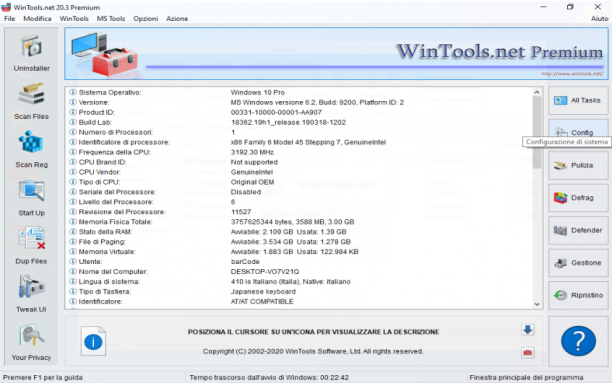Click the value 3192.30 MHz

tap(252, 152)
